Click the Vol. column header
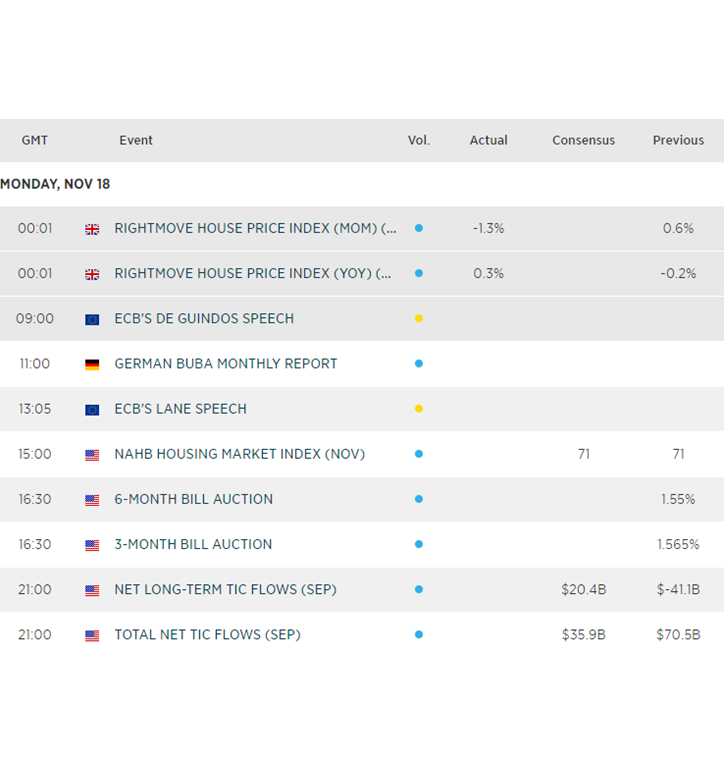The width and height of the screenshot is (724, 776). tap(419, 141)
